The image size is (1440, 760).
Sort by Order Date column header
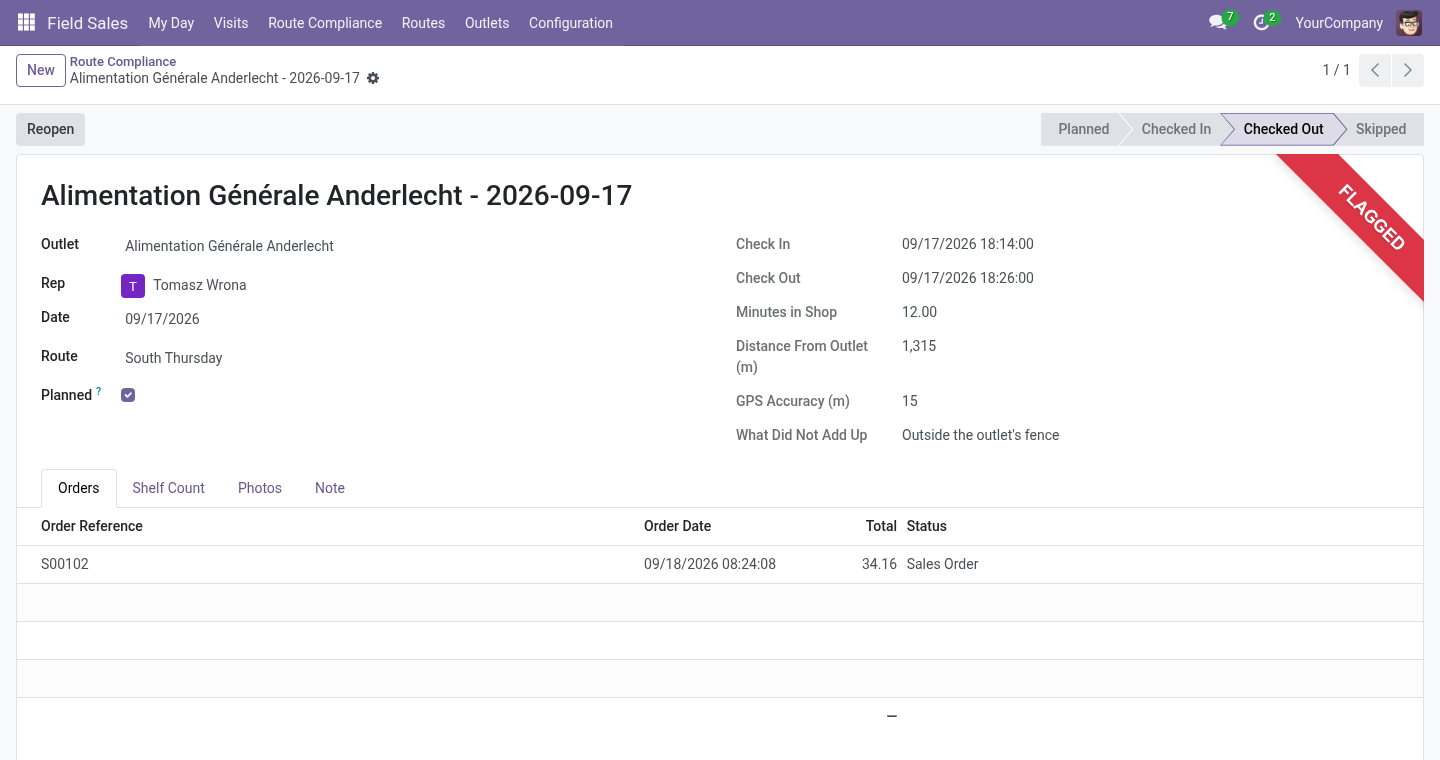pos(678,526)
